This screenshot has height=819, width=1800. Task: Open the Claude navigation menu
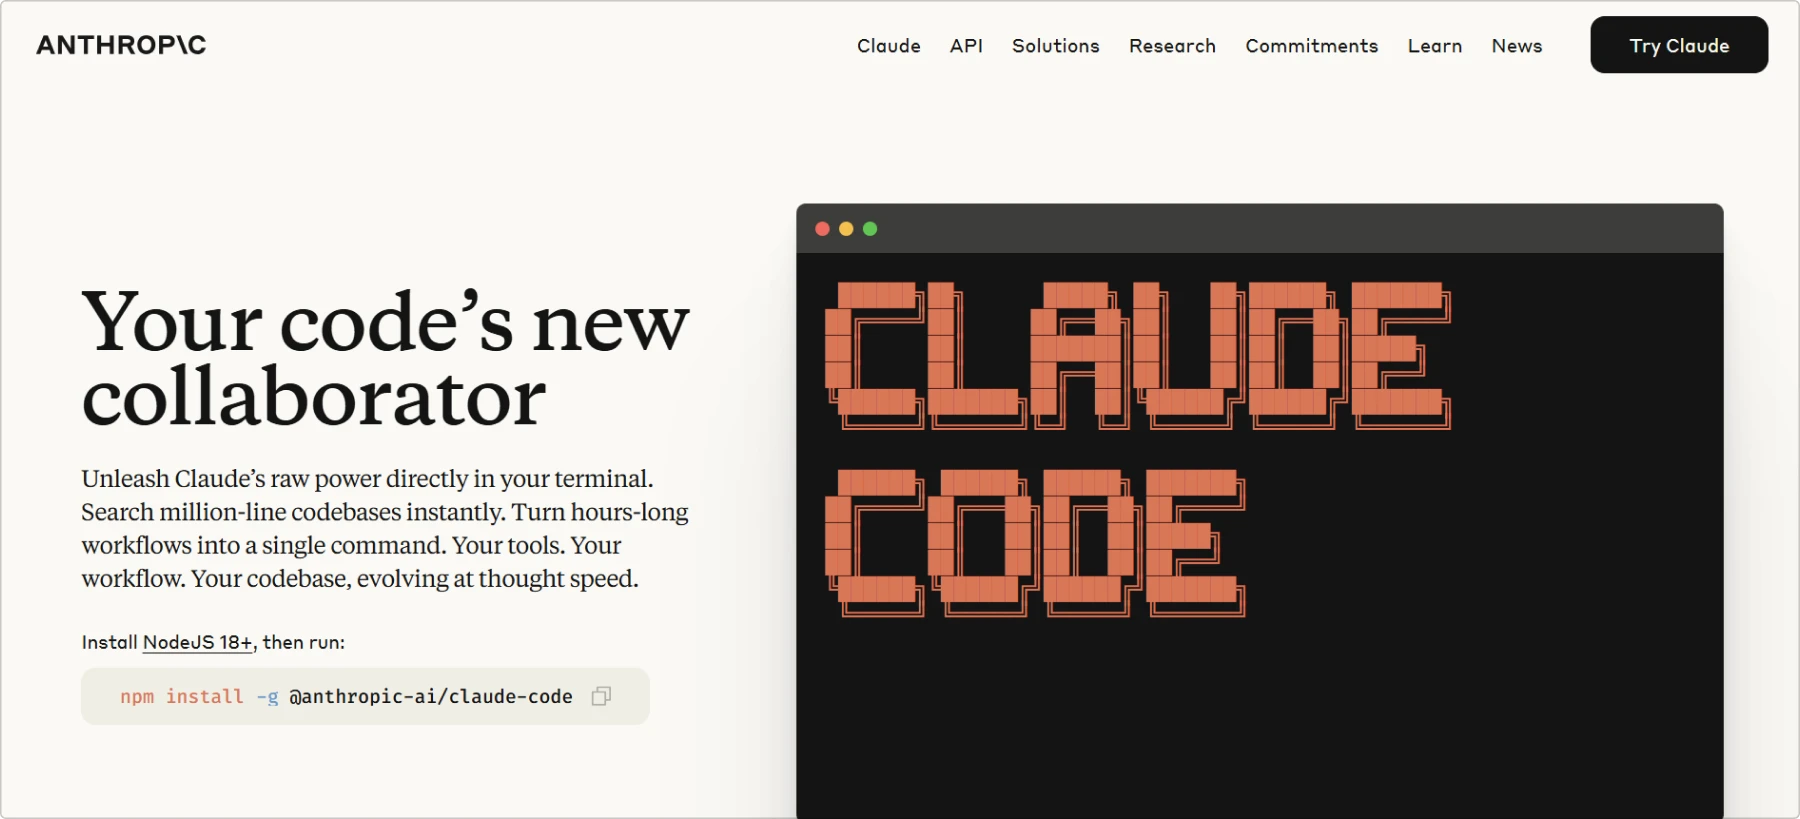click(x=888, y=46)
